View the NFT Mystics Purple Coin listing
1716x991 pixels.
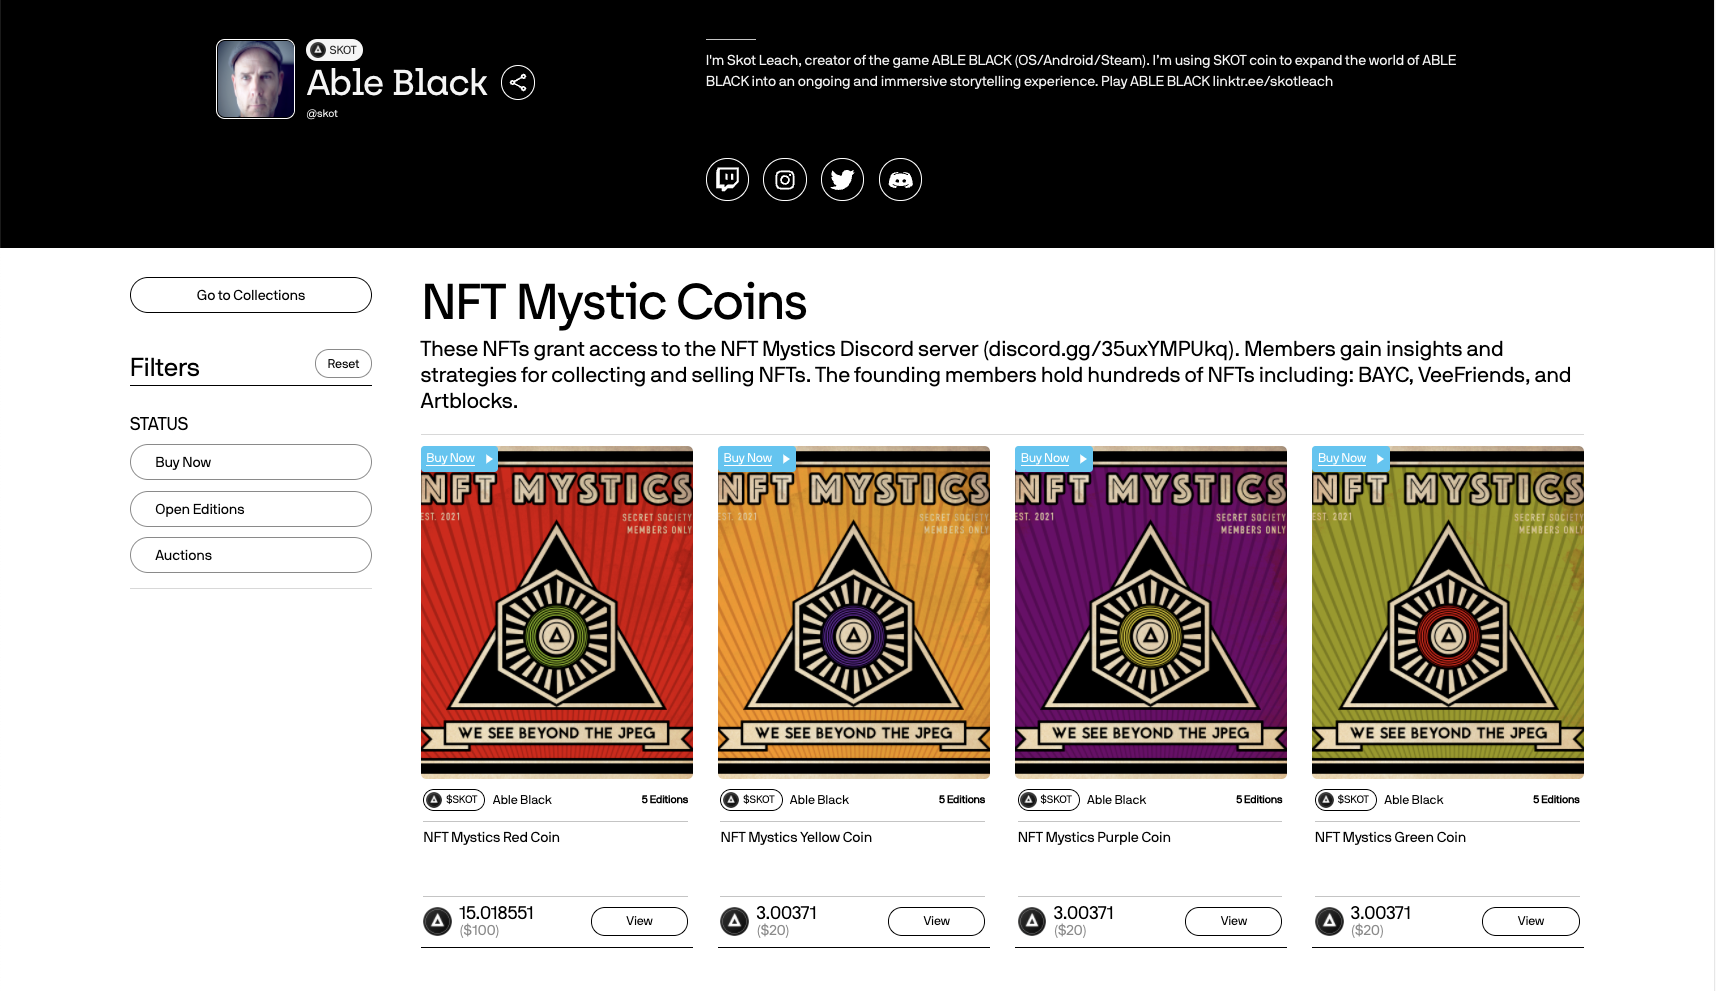pos(1233,921)
